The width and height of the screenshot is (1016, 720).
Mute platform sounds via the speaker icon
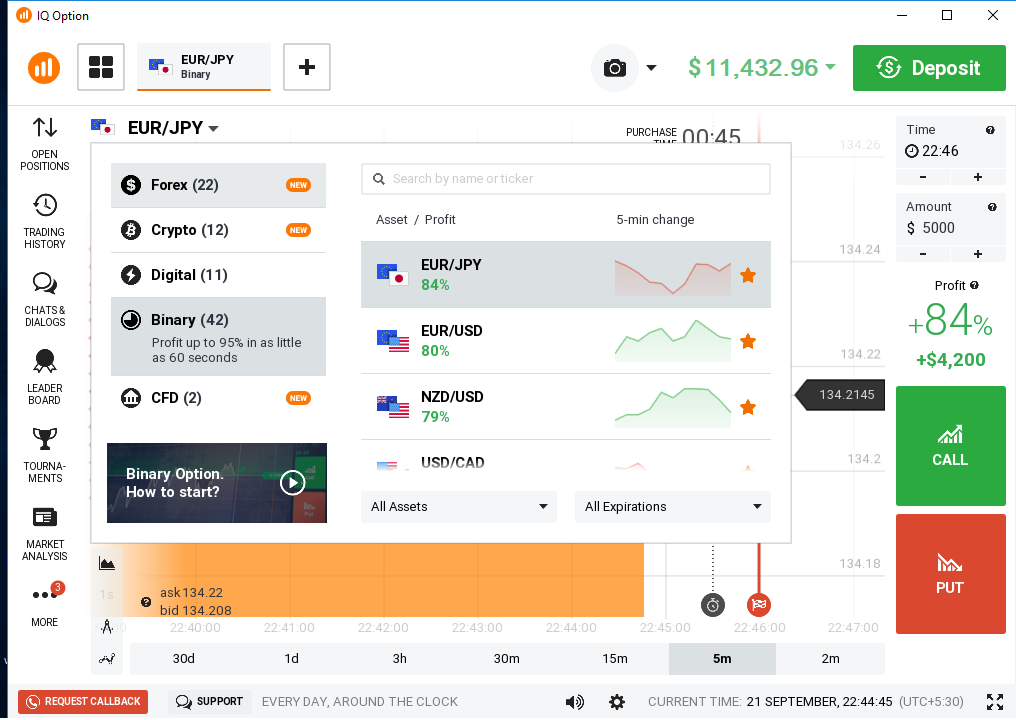click(x=575, y=701)
